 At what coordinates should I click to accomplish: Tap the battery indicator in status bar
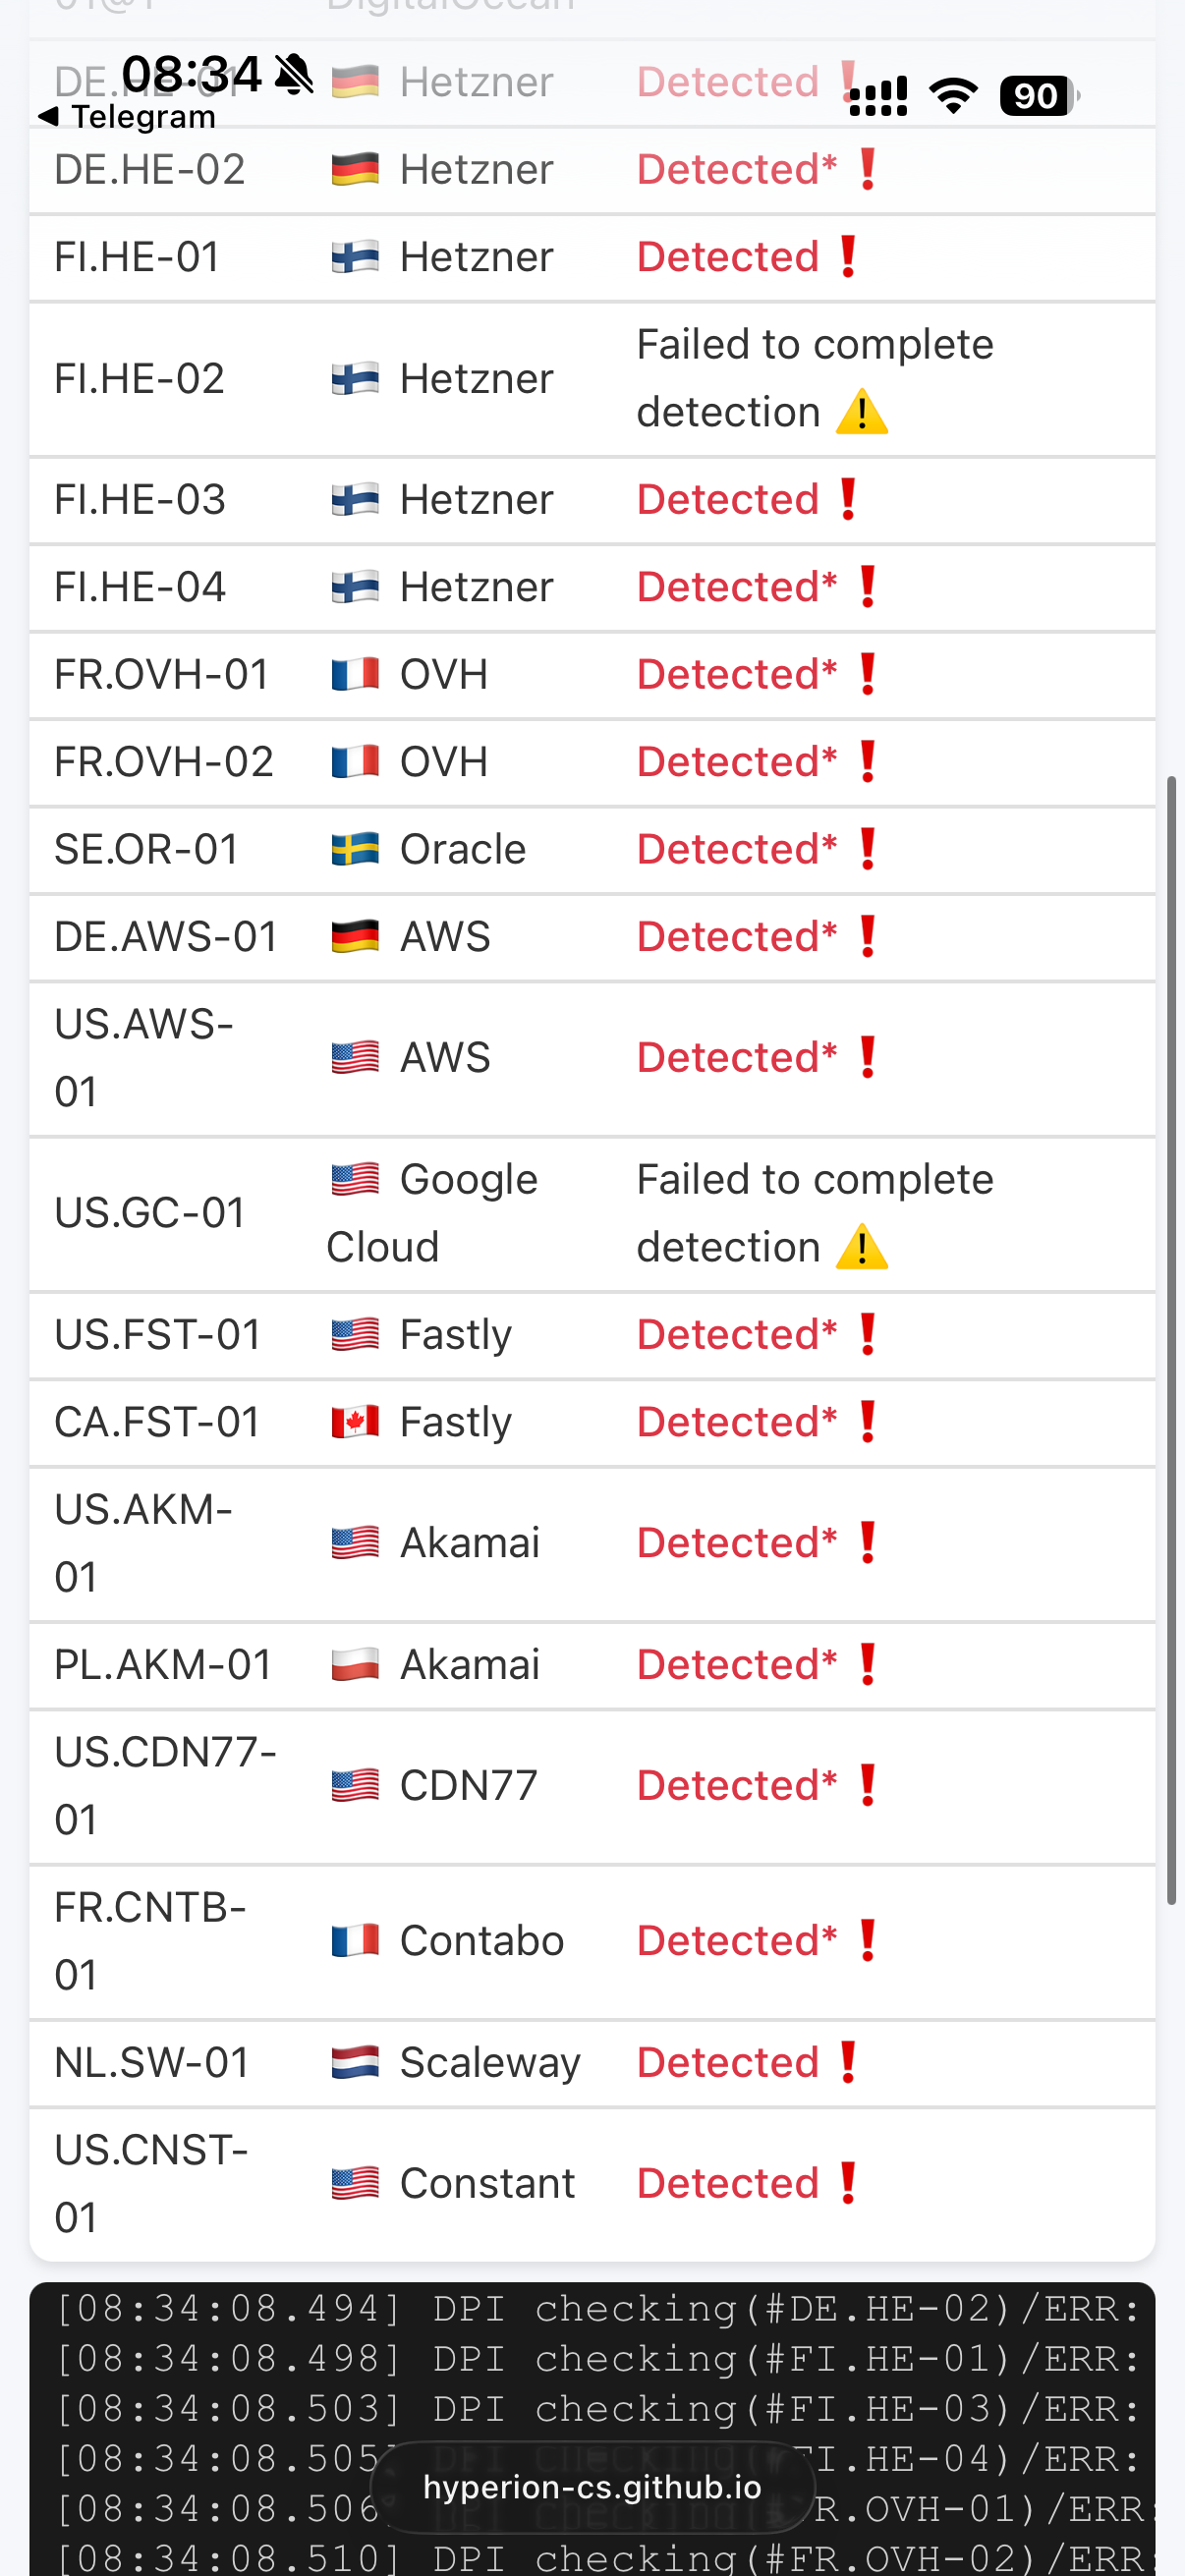pos(1038,96)
